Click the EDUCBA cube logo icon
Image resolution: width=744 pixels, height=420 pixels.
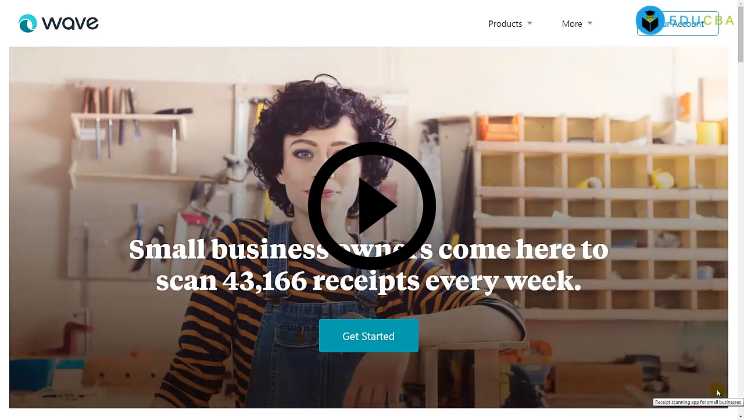650,20
